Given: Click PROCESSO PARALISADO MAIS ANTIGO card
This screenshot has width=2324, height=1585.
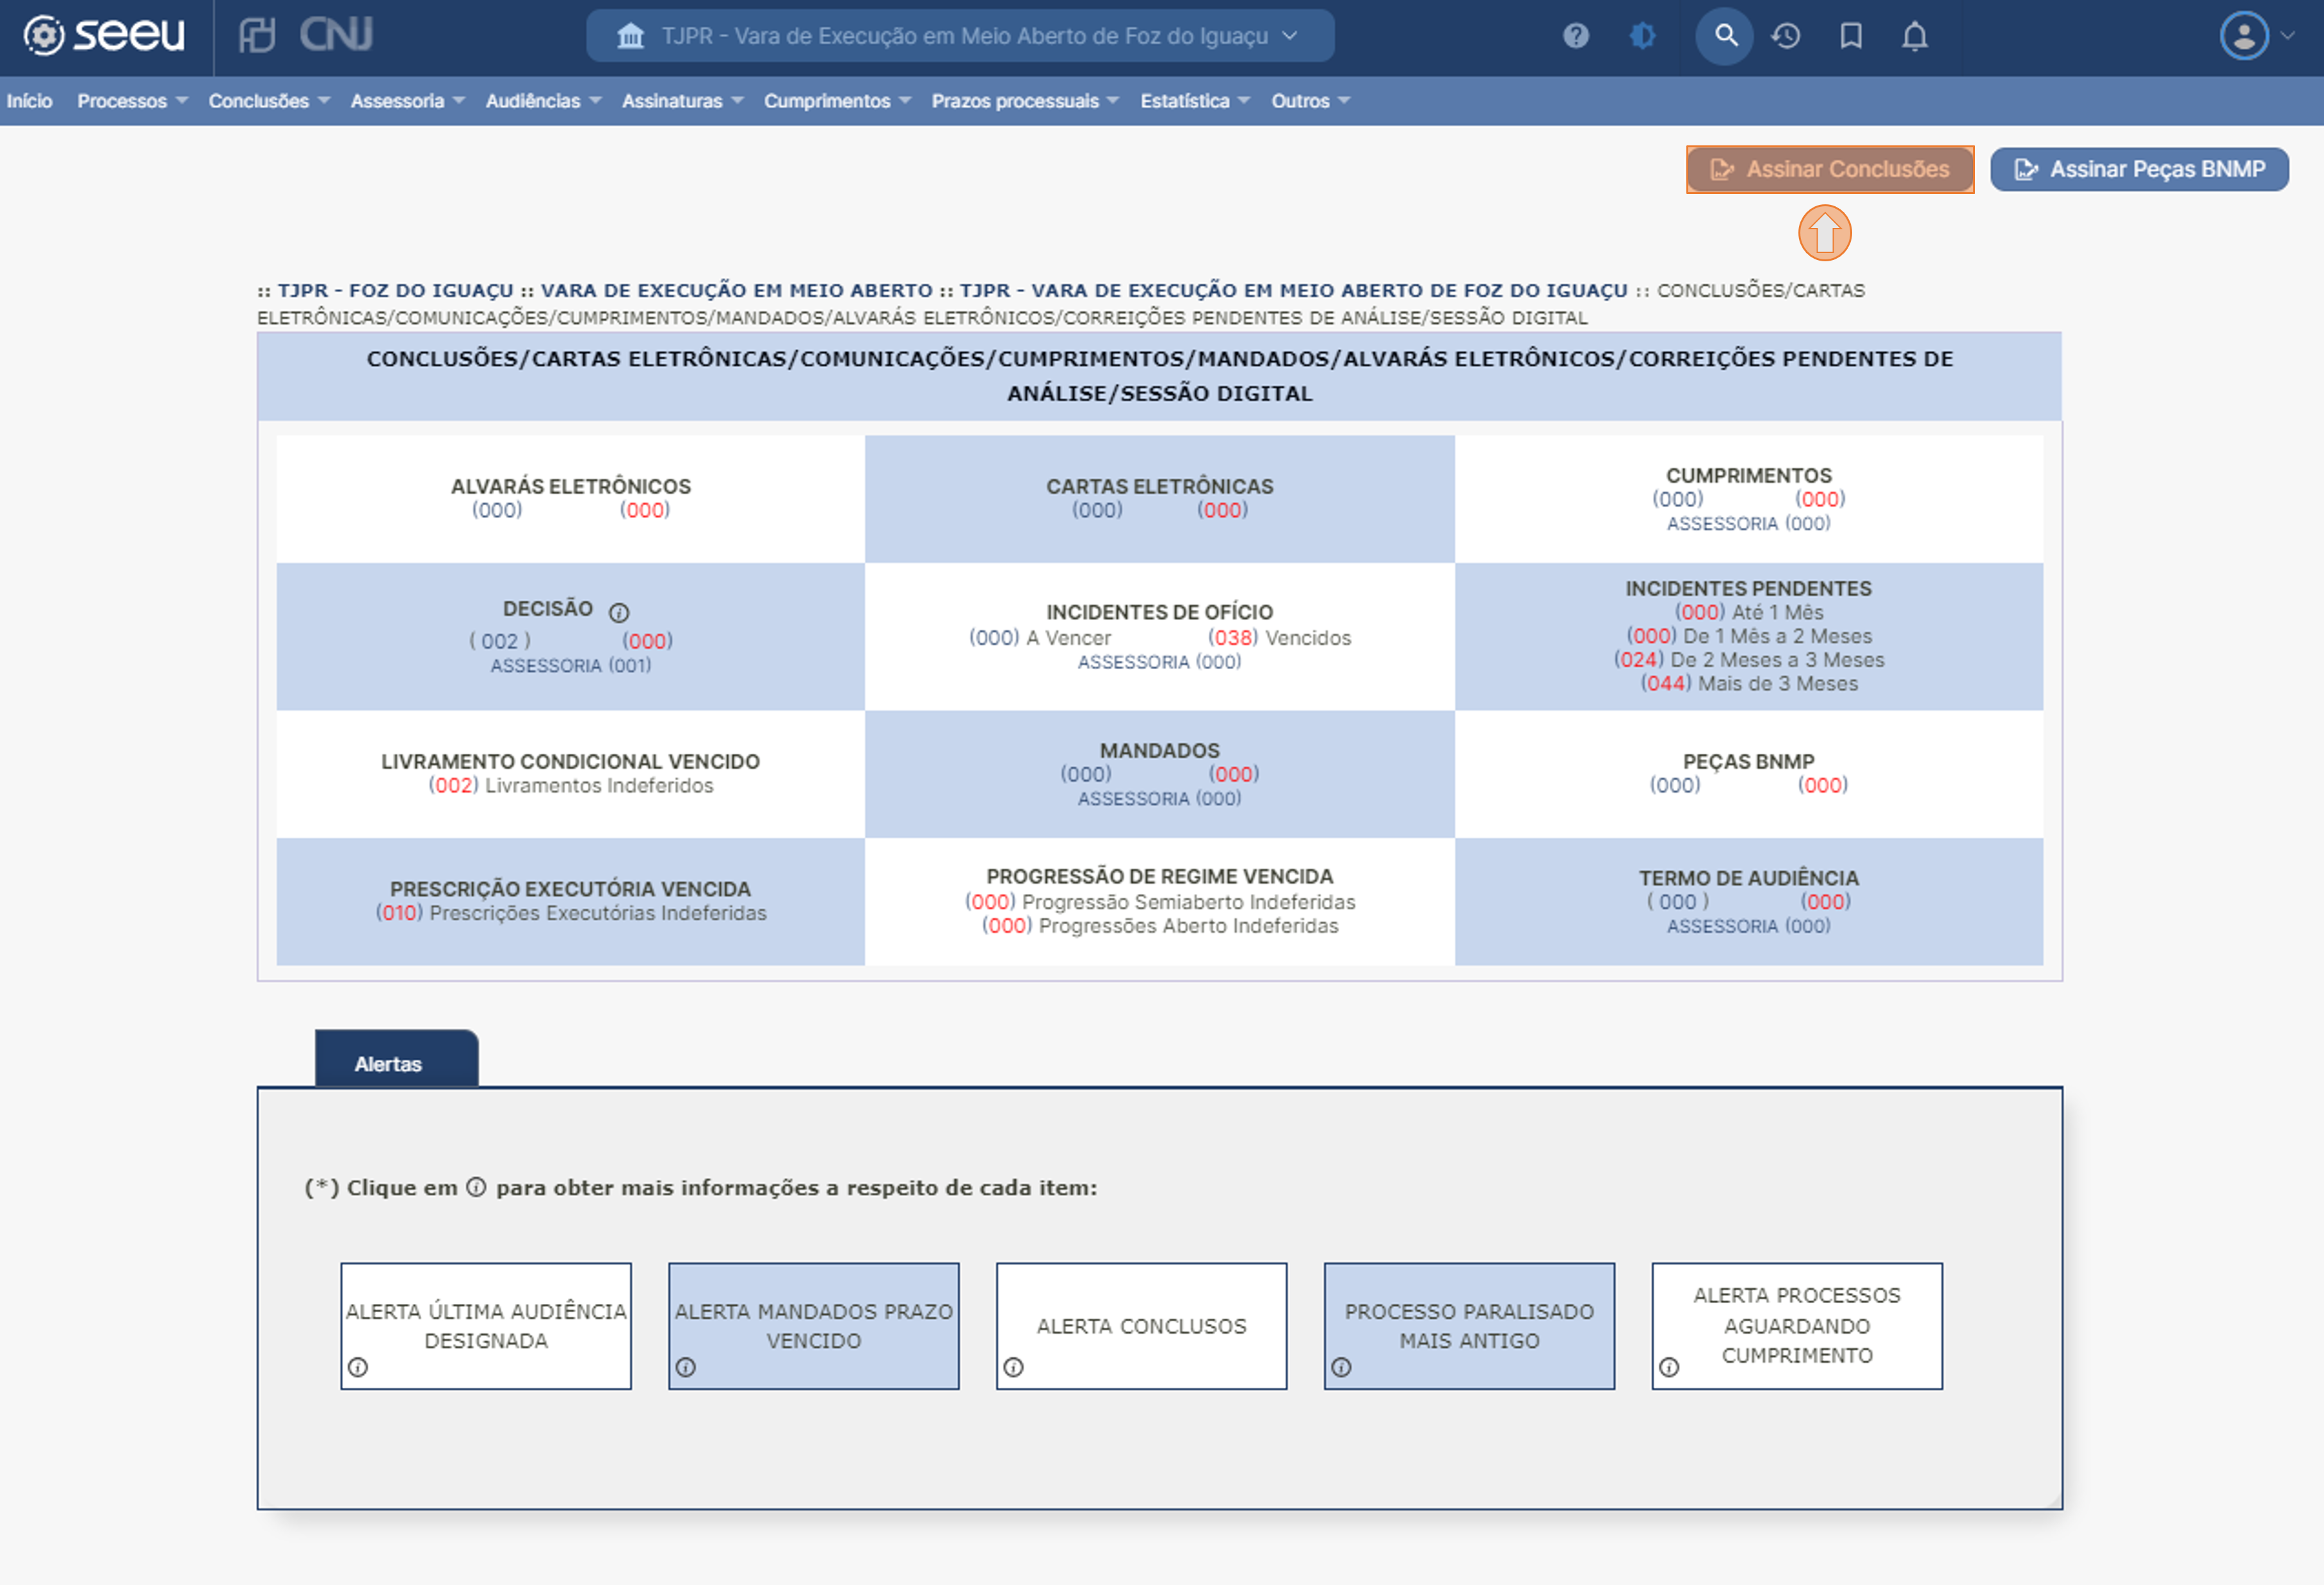Looking at the screenshot, I should (x=1469, y=1326).
